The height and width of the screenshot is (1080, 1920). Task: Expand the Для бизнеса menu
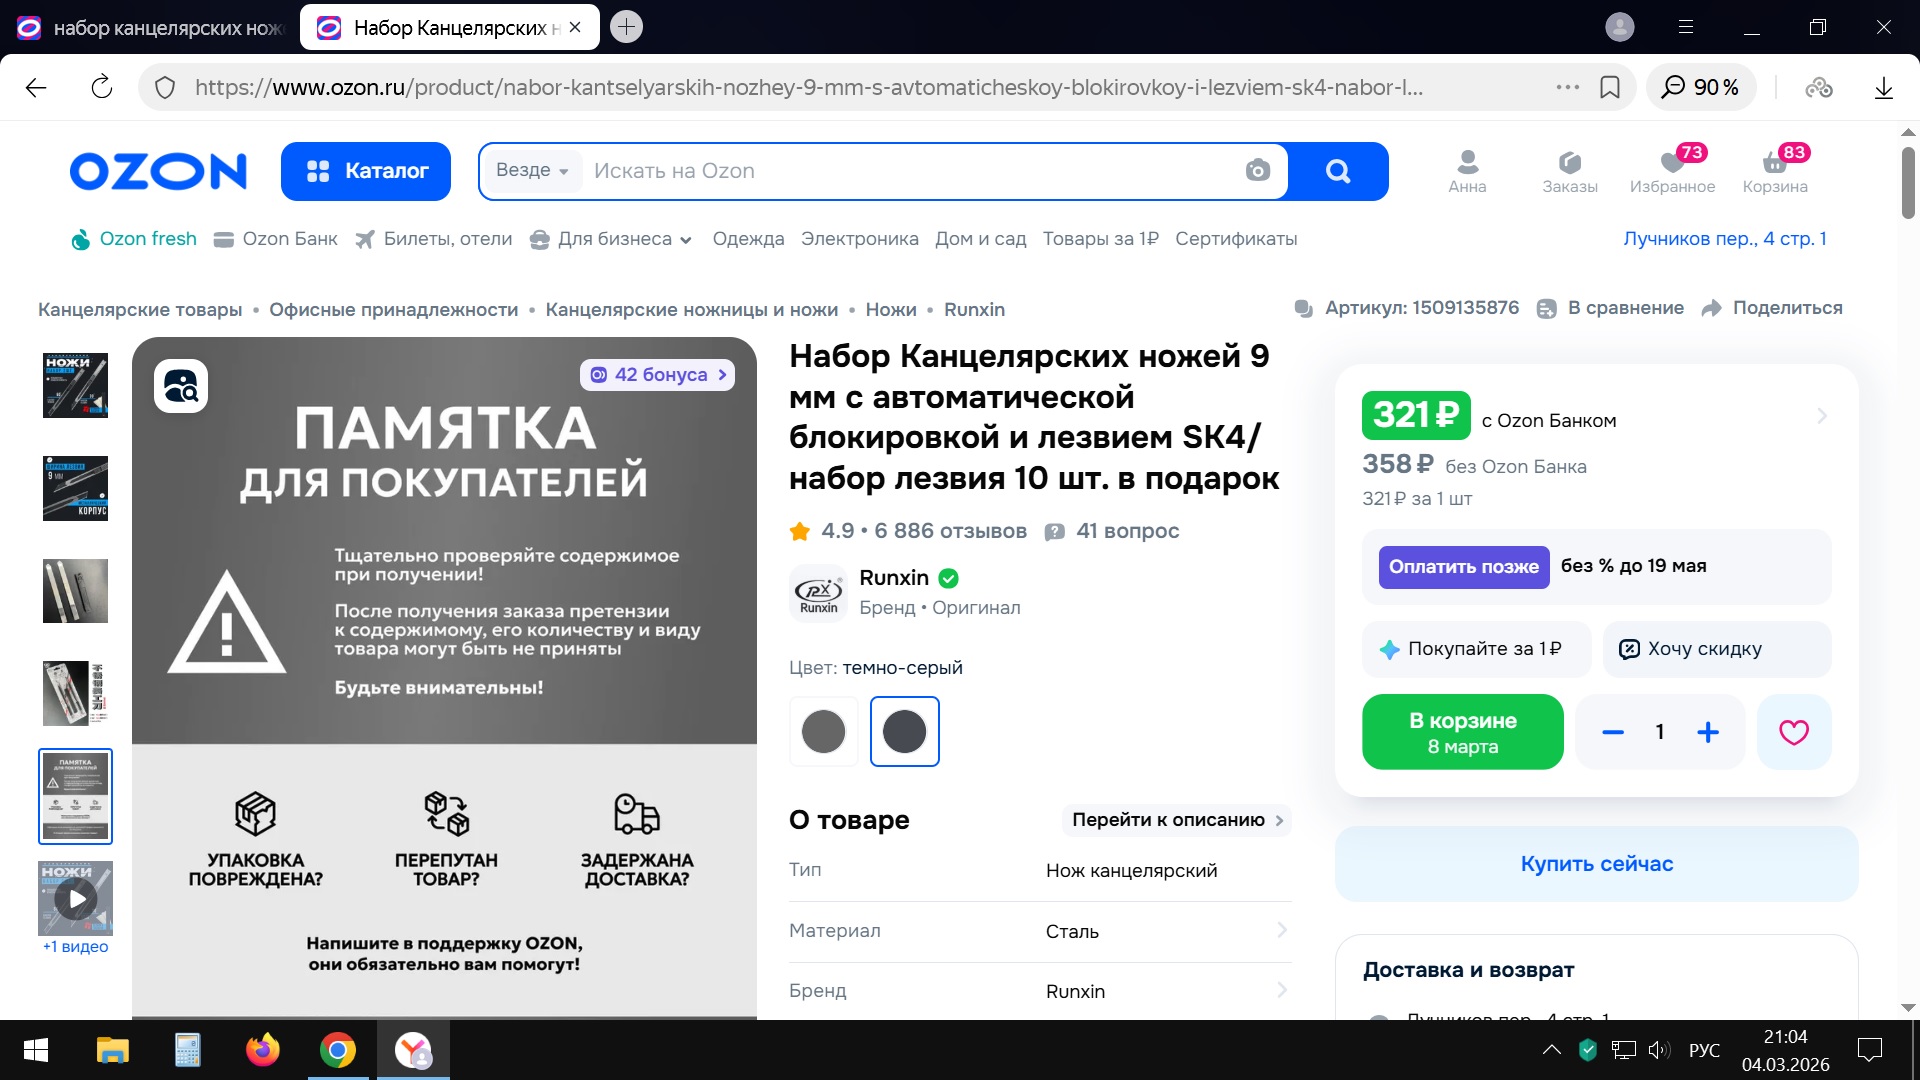(x=612, y=239)
